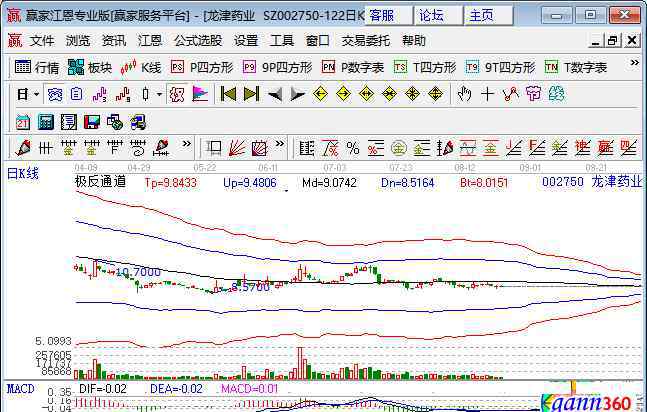Click the colored flag chart icon
The image size is (647, 412).
tap(200, 95)
